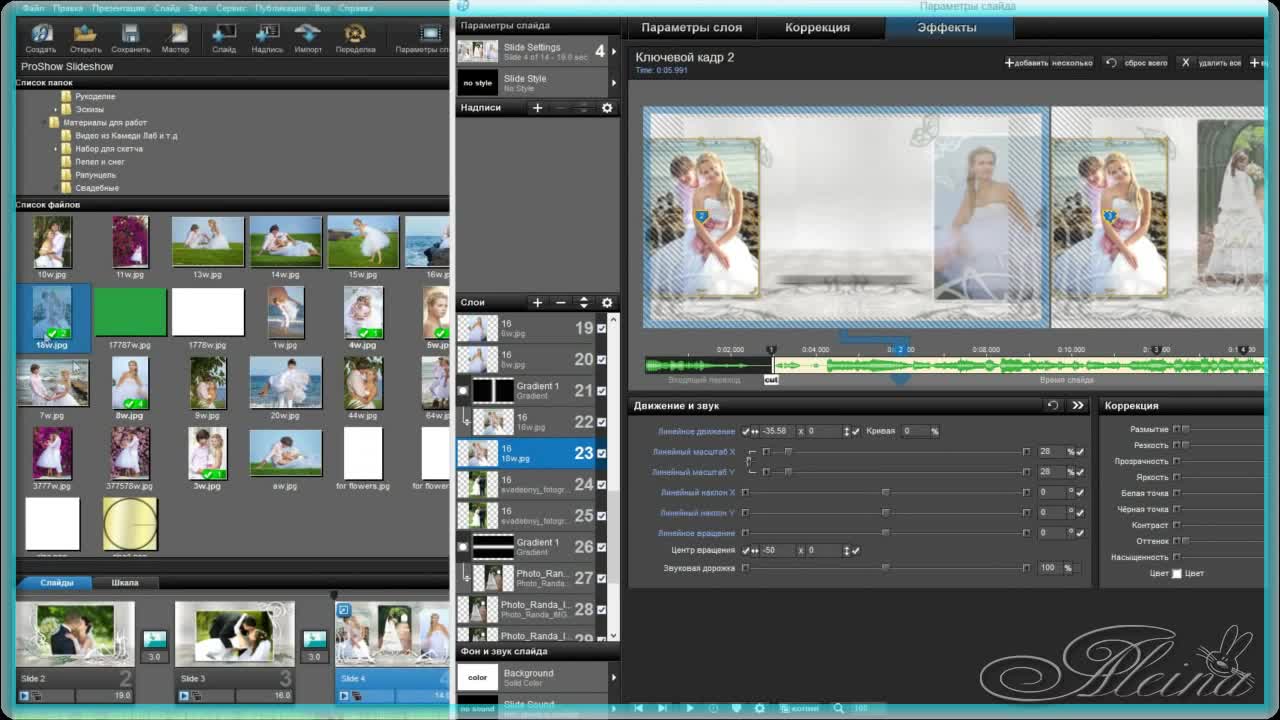Toggle visibility checkbox of layer 23
The width and height of the screenshot is (1280, 720).
click(601, 453)
